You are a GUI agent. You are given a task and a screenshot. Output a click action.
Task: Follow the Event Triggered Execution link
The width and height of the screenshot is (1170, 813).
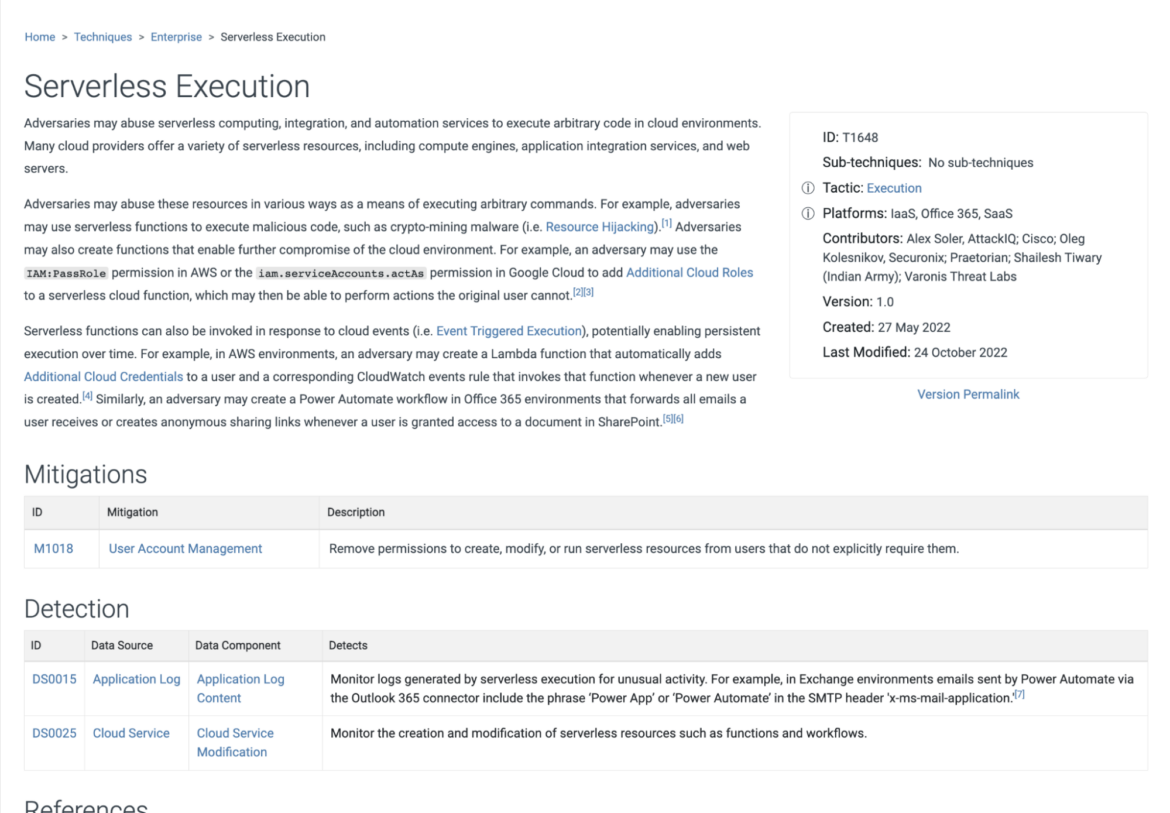click(x=509, y=331)
